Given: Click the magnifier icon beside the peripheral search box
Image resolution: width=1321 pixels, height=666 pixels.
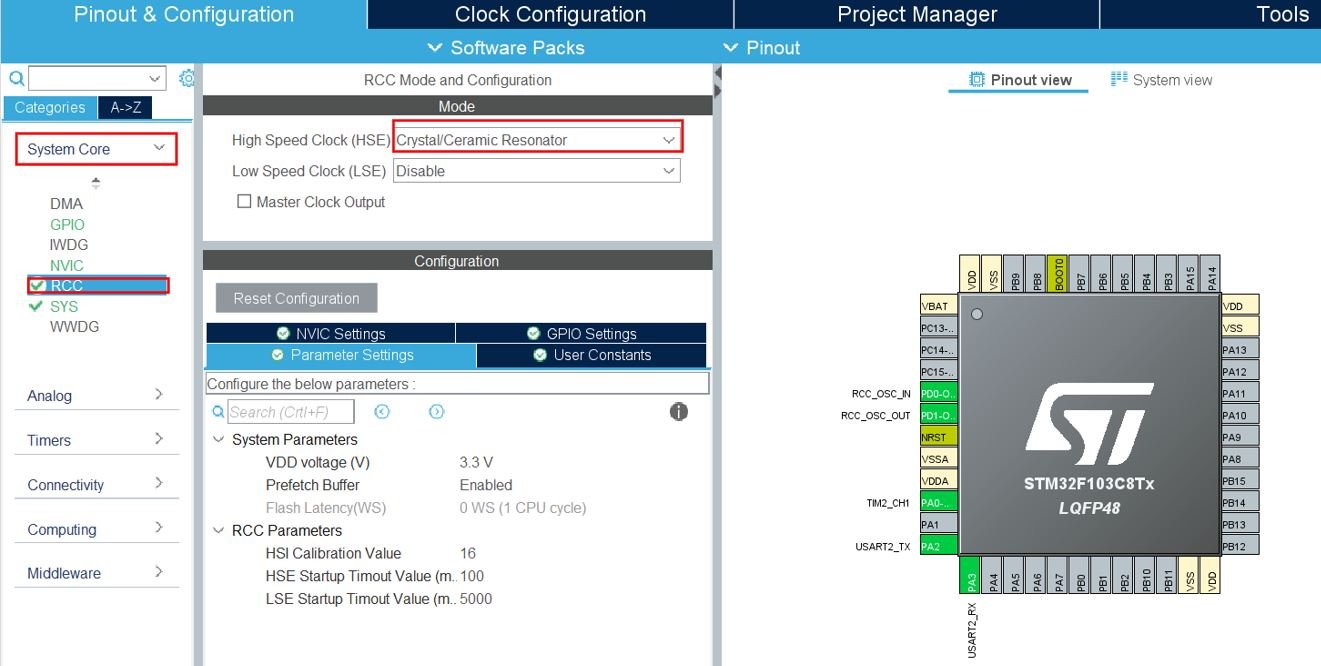Looking at the screenshot, I should (x=17, y=78).
